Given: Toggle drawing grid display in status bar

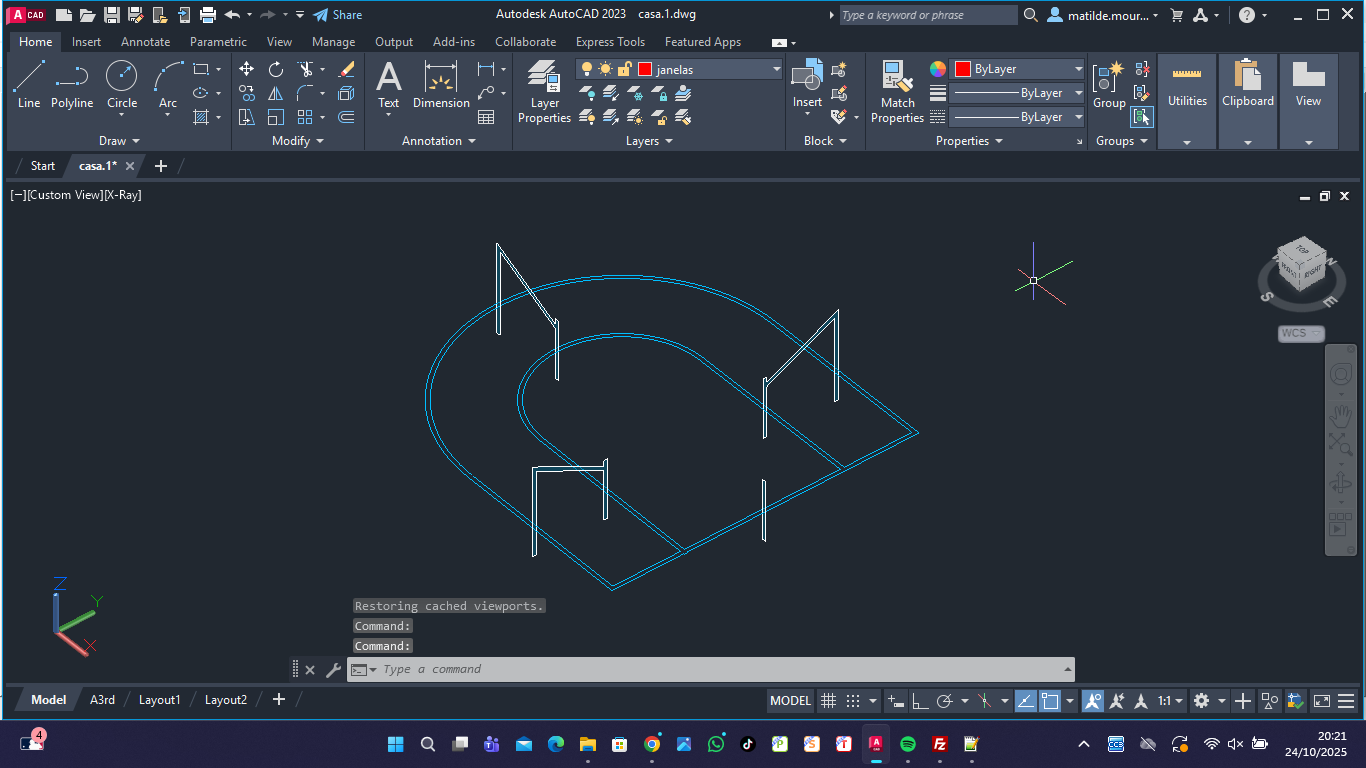Looking at the screenshot, I should [828, 701].
